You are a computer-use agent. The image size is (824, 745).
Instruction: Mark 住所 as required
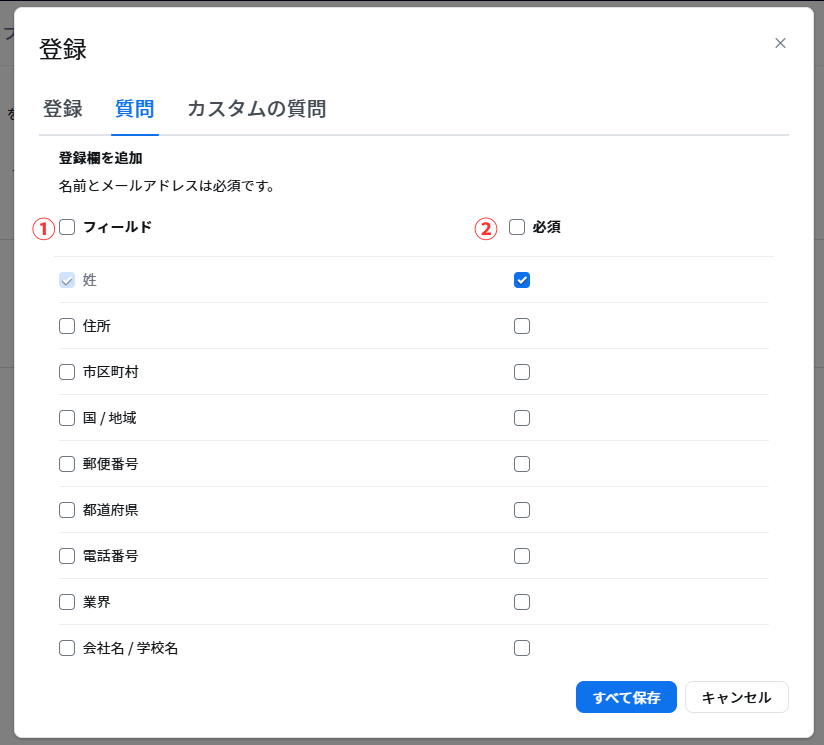[521, 326]
